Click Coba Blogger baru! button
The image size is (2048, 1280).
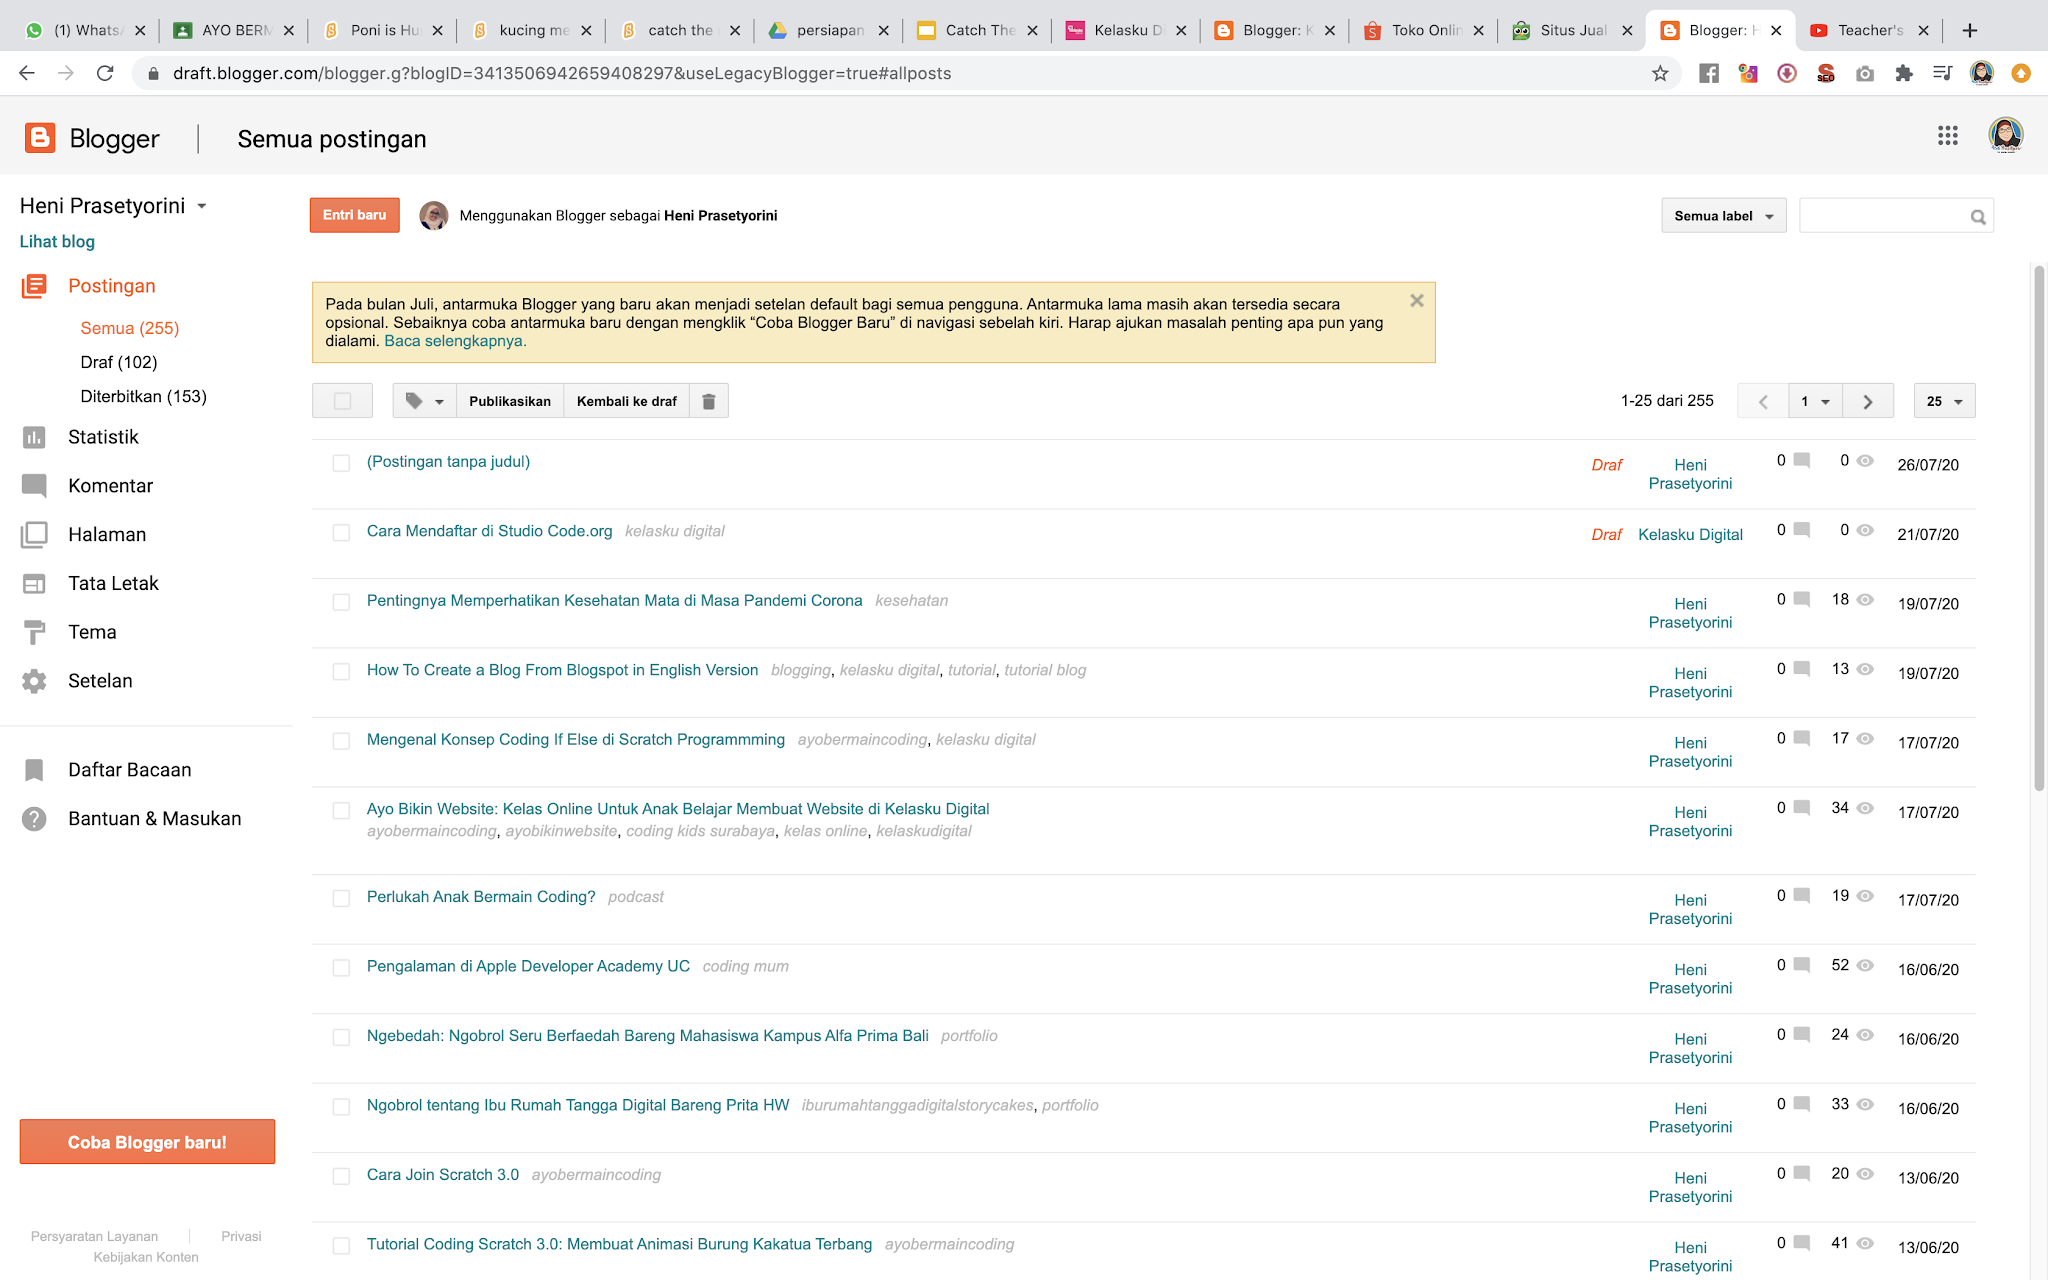pos(147,1142)
